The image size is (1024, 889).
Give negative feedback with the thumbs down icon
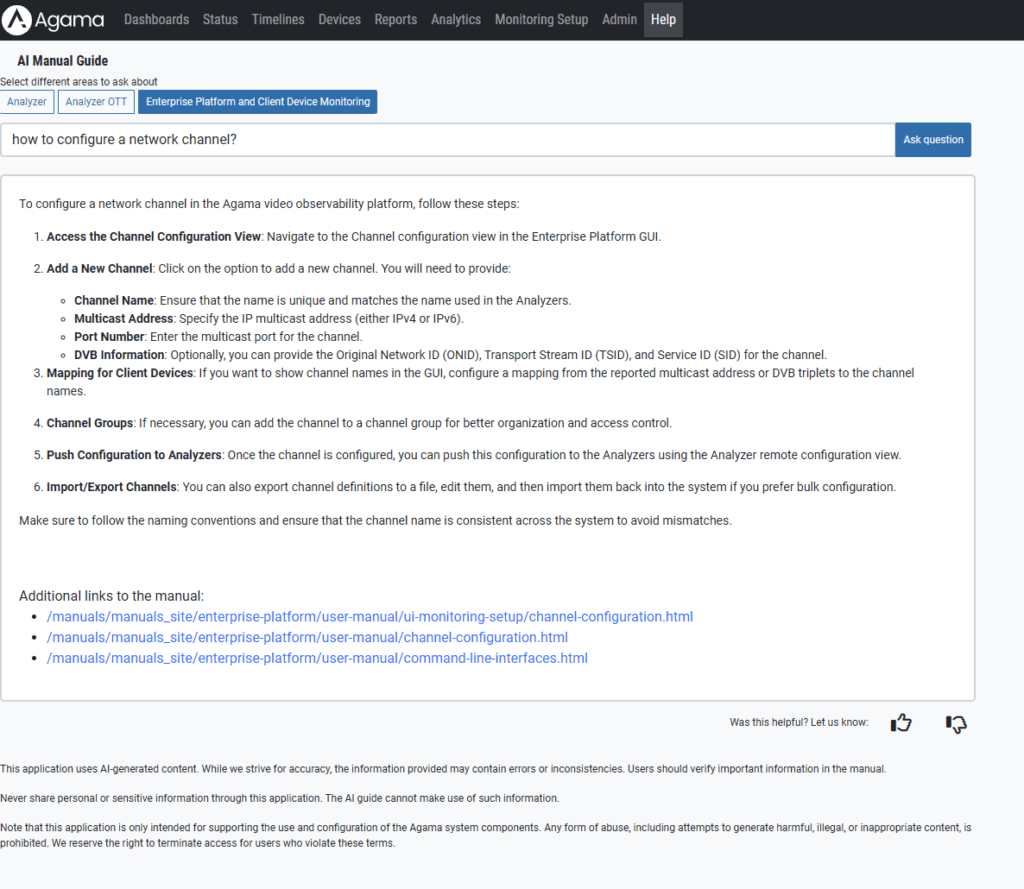955,722
